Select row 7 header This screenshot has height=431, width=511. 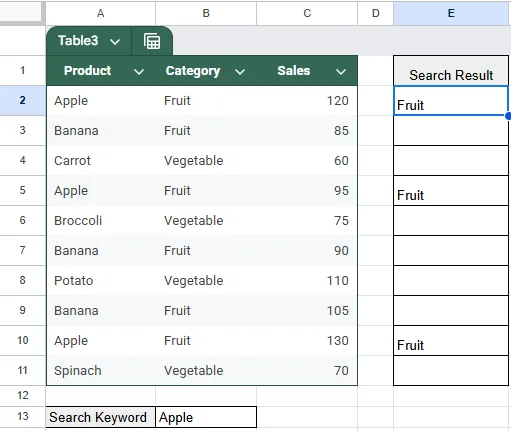pyautogui.click(x=22, y=250)
